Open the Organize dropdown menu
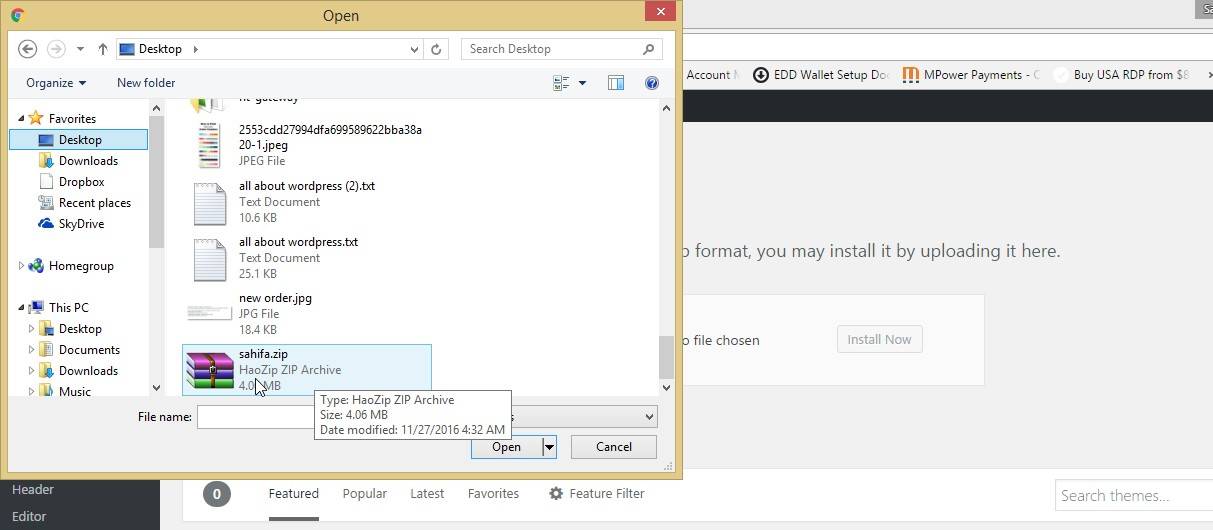 [56, 83]
